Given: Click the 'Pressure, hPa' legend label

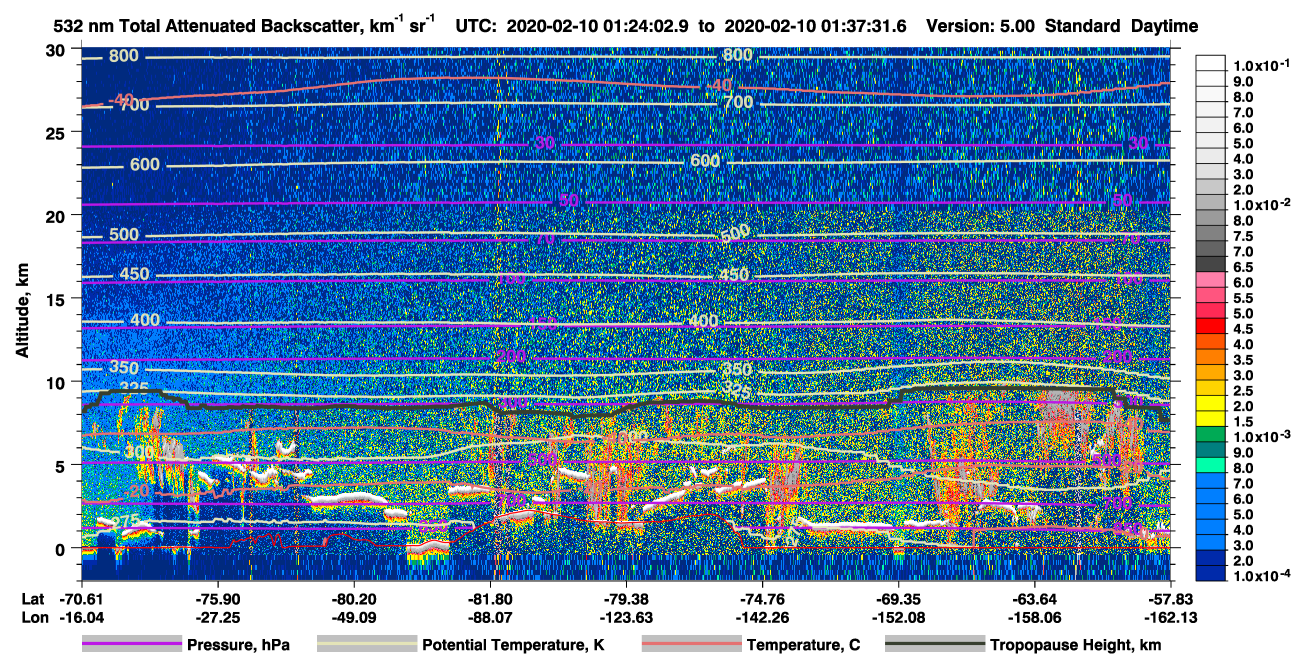Looking at the screenshot, I should [x=238, y=645].
